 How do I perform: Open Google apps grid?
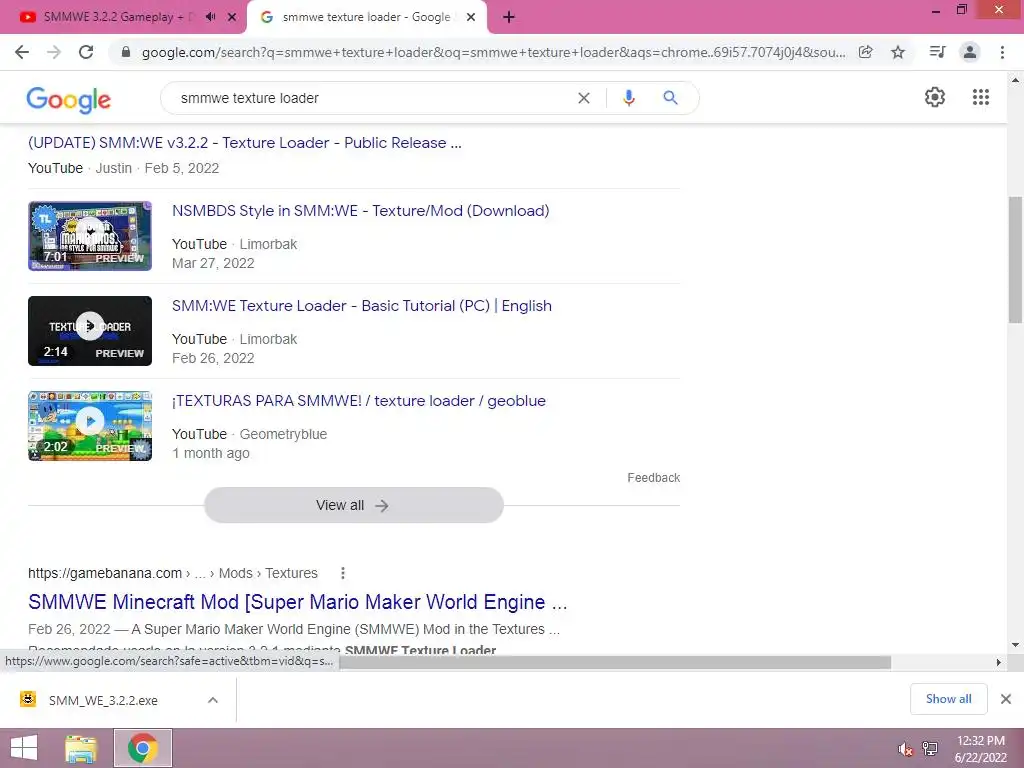click(x=981, y=97)
